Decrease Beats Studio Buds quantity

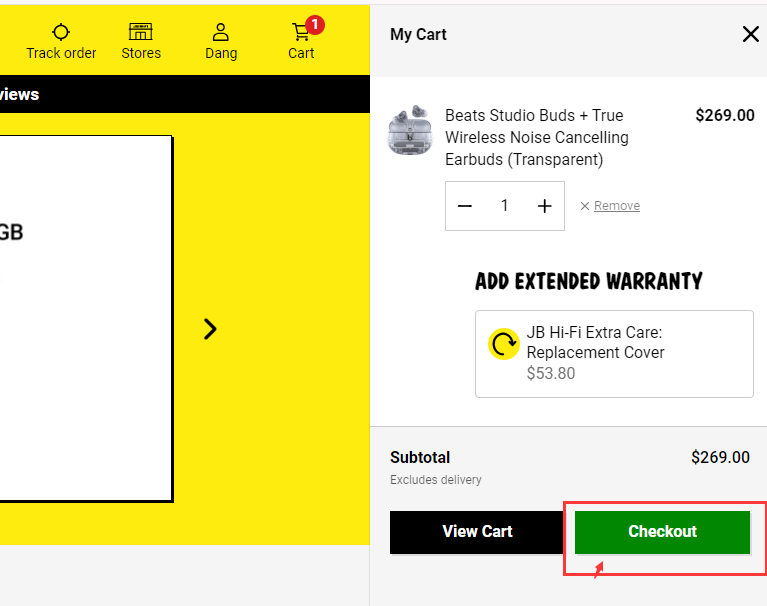(465, 206)
